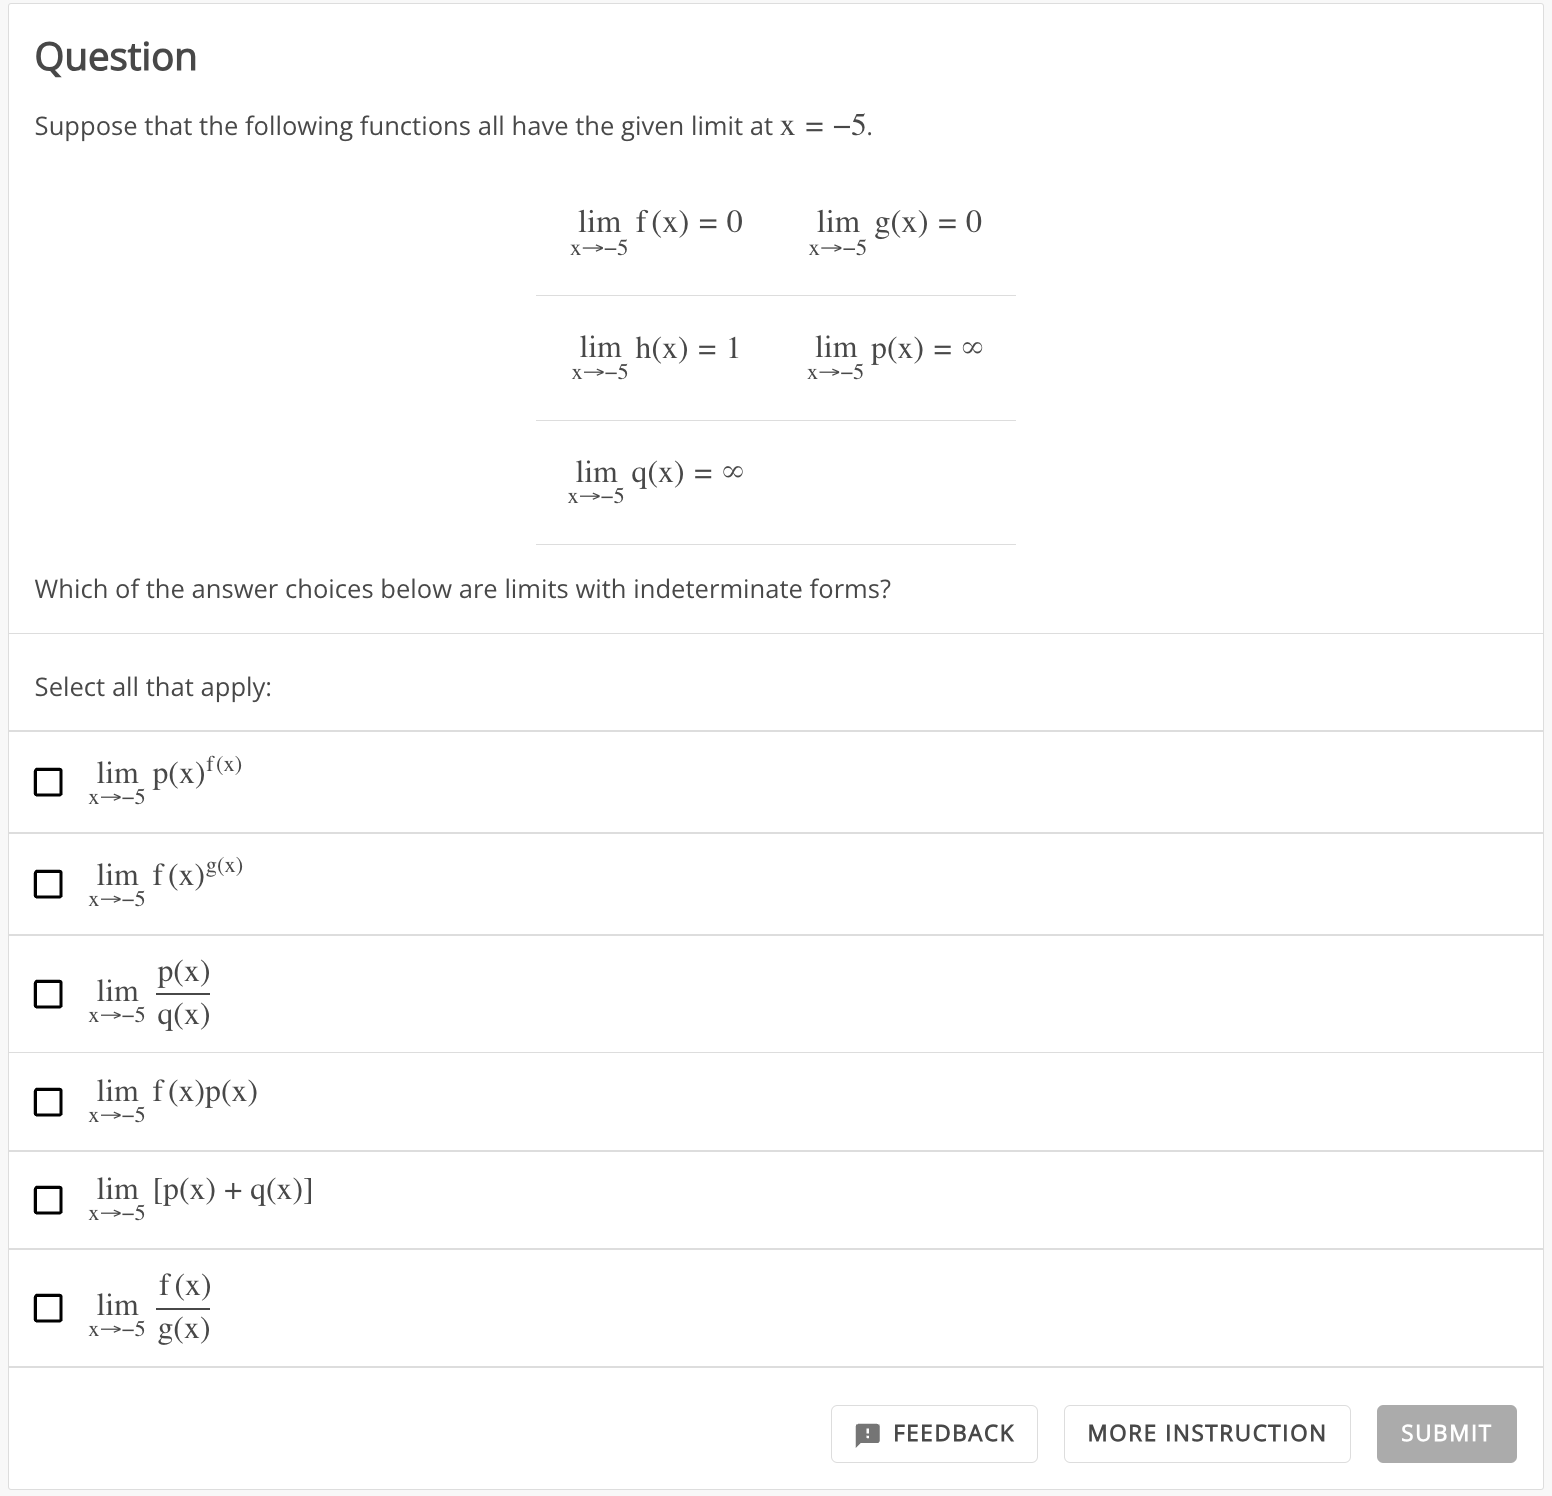Open the MORE INSTRUCTION button
This screenshot has width=1552, height=1496.
pyautogui.click(x=1207, y=1434)
